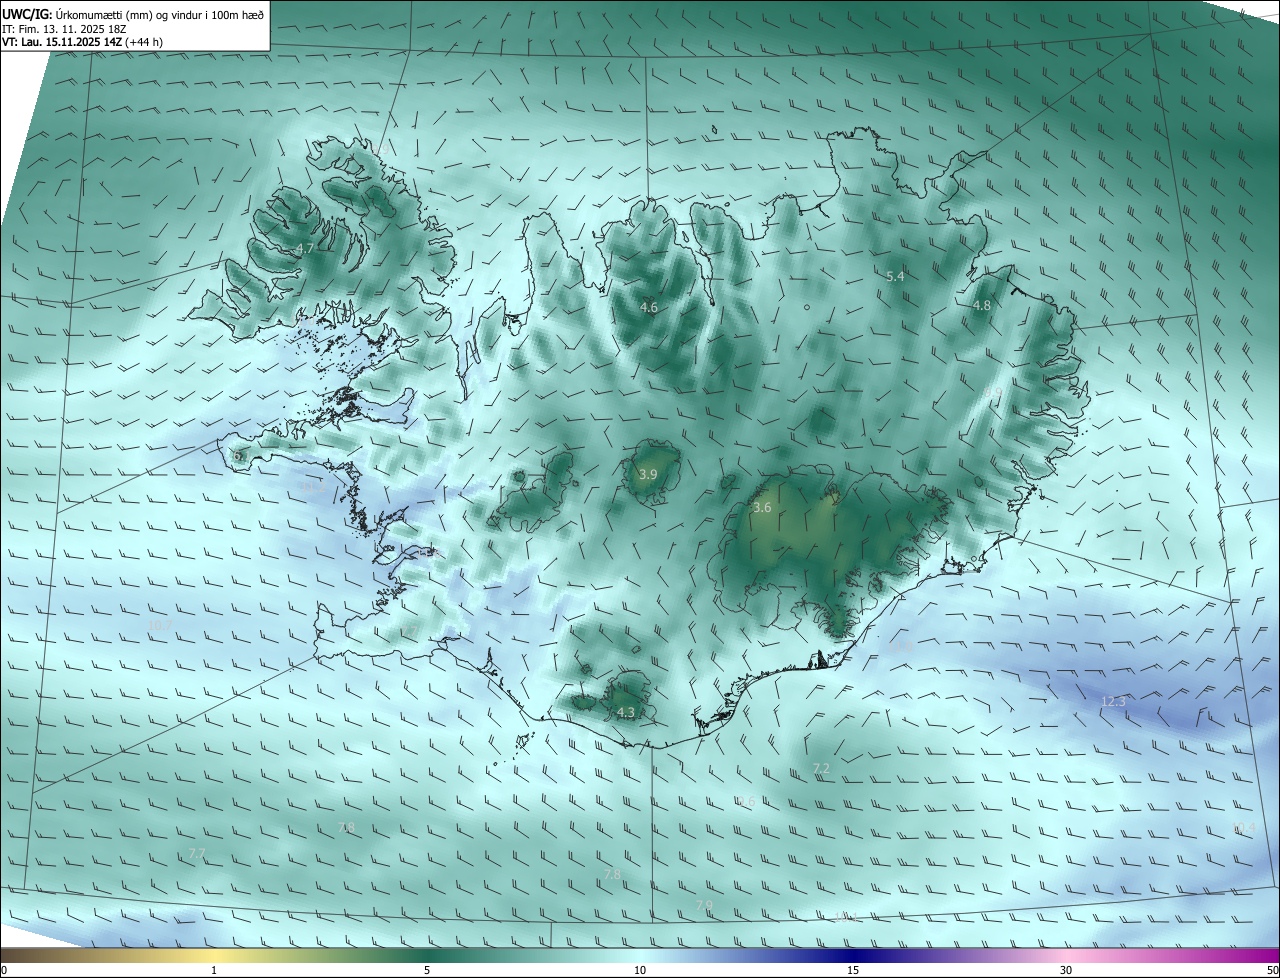
Task: Click the 0 label on the color scale
Action: [4, 971]
